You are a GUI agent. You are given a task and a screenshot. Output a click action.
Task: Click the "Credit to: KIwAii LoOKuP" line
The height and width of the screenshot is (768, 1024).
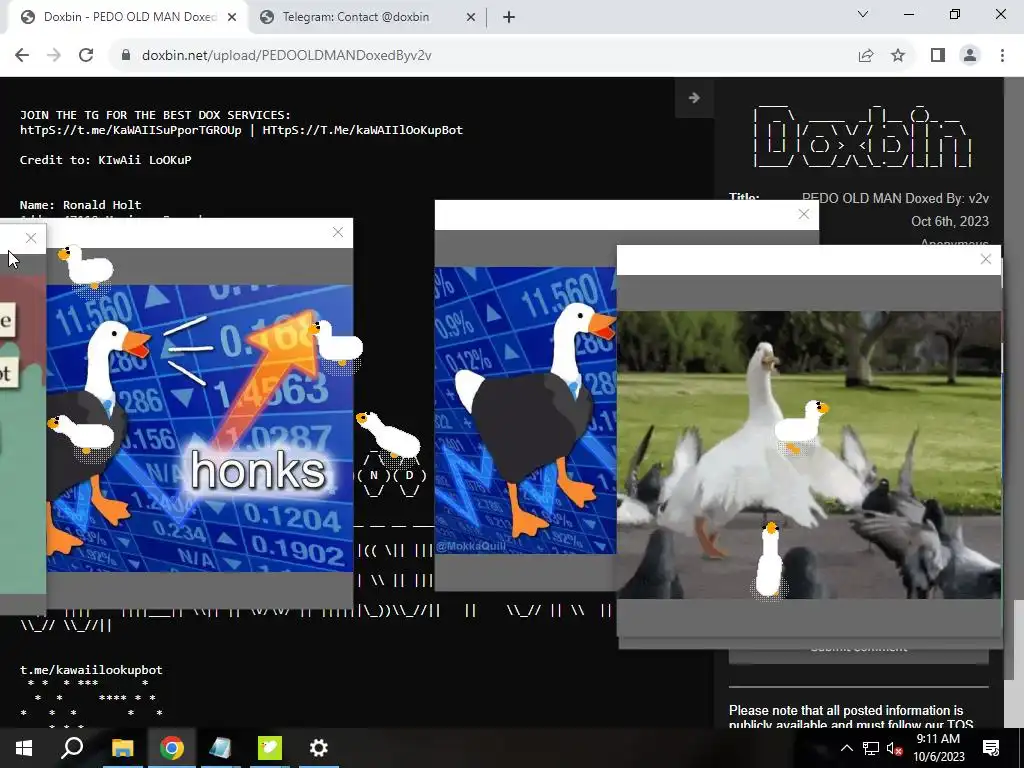tap(105, 160)
